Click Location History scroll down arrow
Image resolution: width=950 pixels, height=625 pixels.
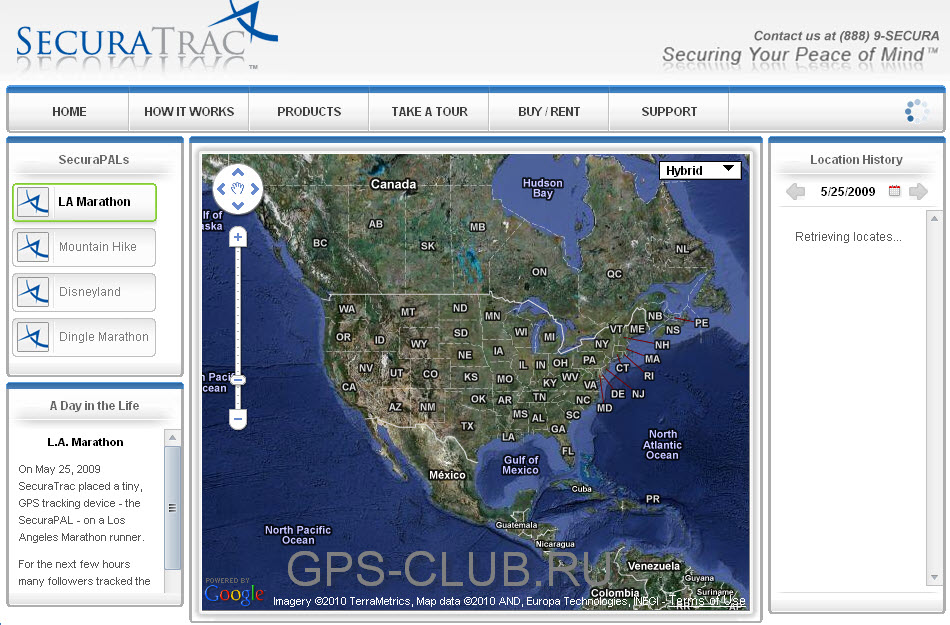click(x=934, y=578)
